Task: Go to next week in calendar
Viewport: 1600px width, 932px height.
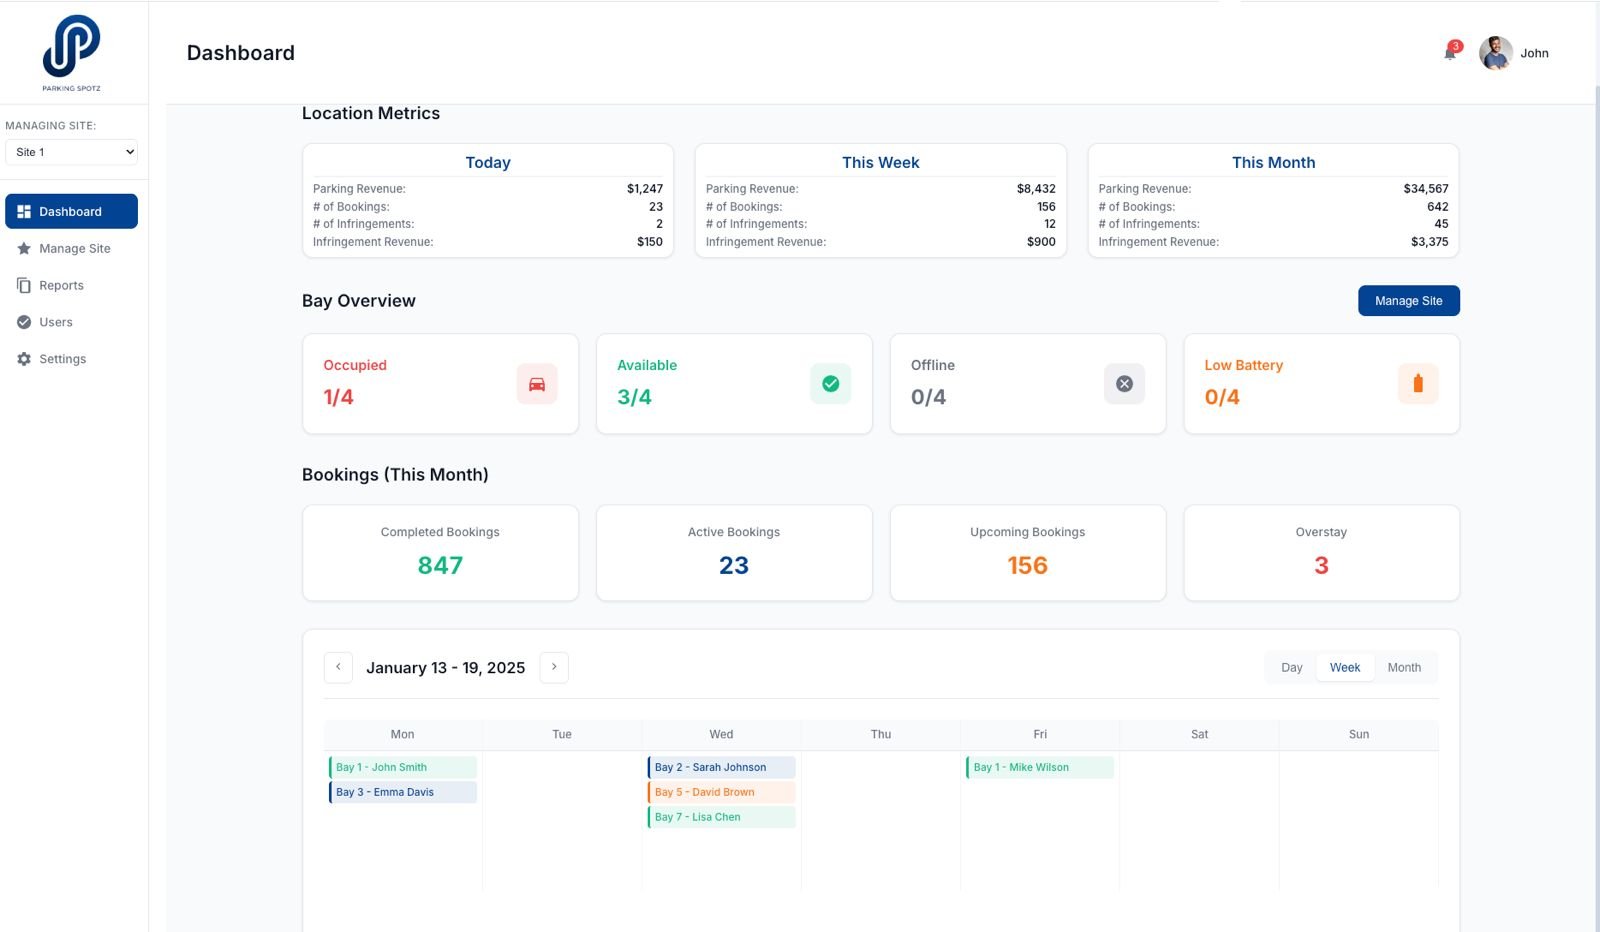Action: 554,667
